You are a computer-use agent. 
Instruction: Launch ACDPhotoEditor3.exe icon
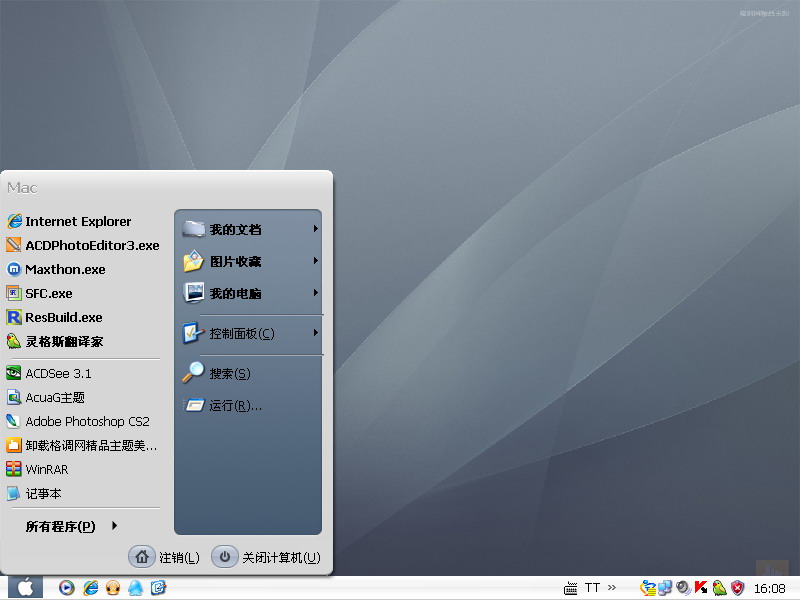point(14,245)
